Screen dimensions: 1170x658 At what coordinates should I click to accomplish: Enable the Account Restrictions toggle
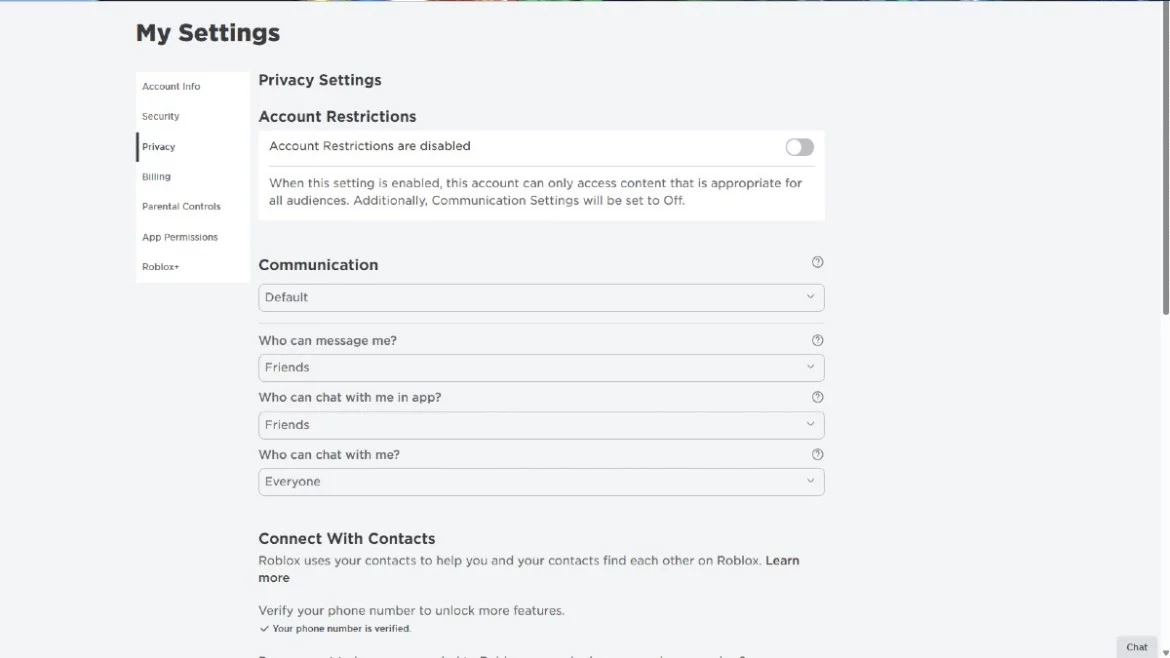point(799,147)
